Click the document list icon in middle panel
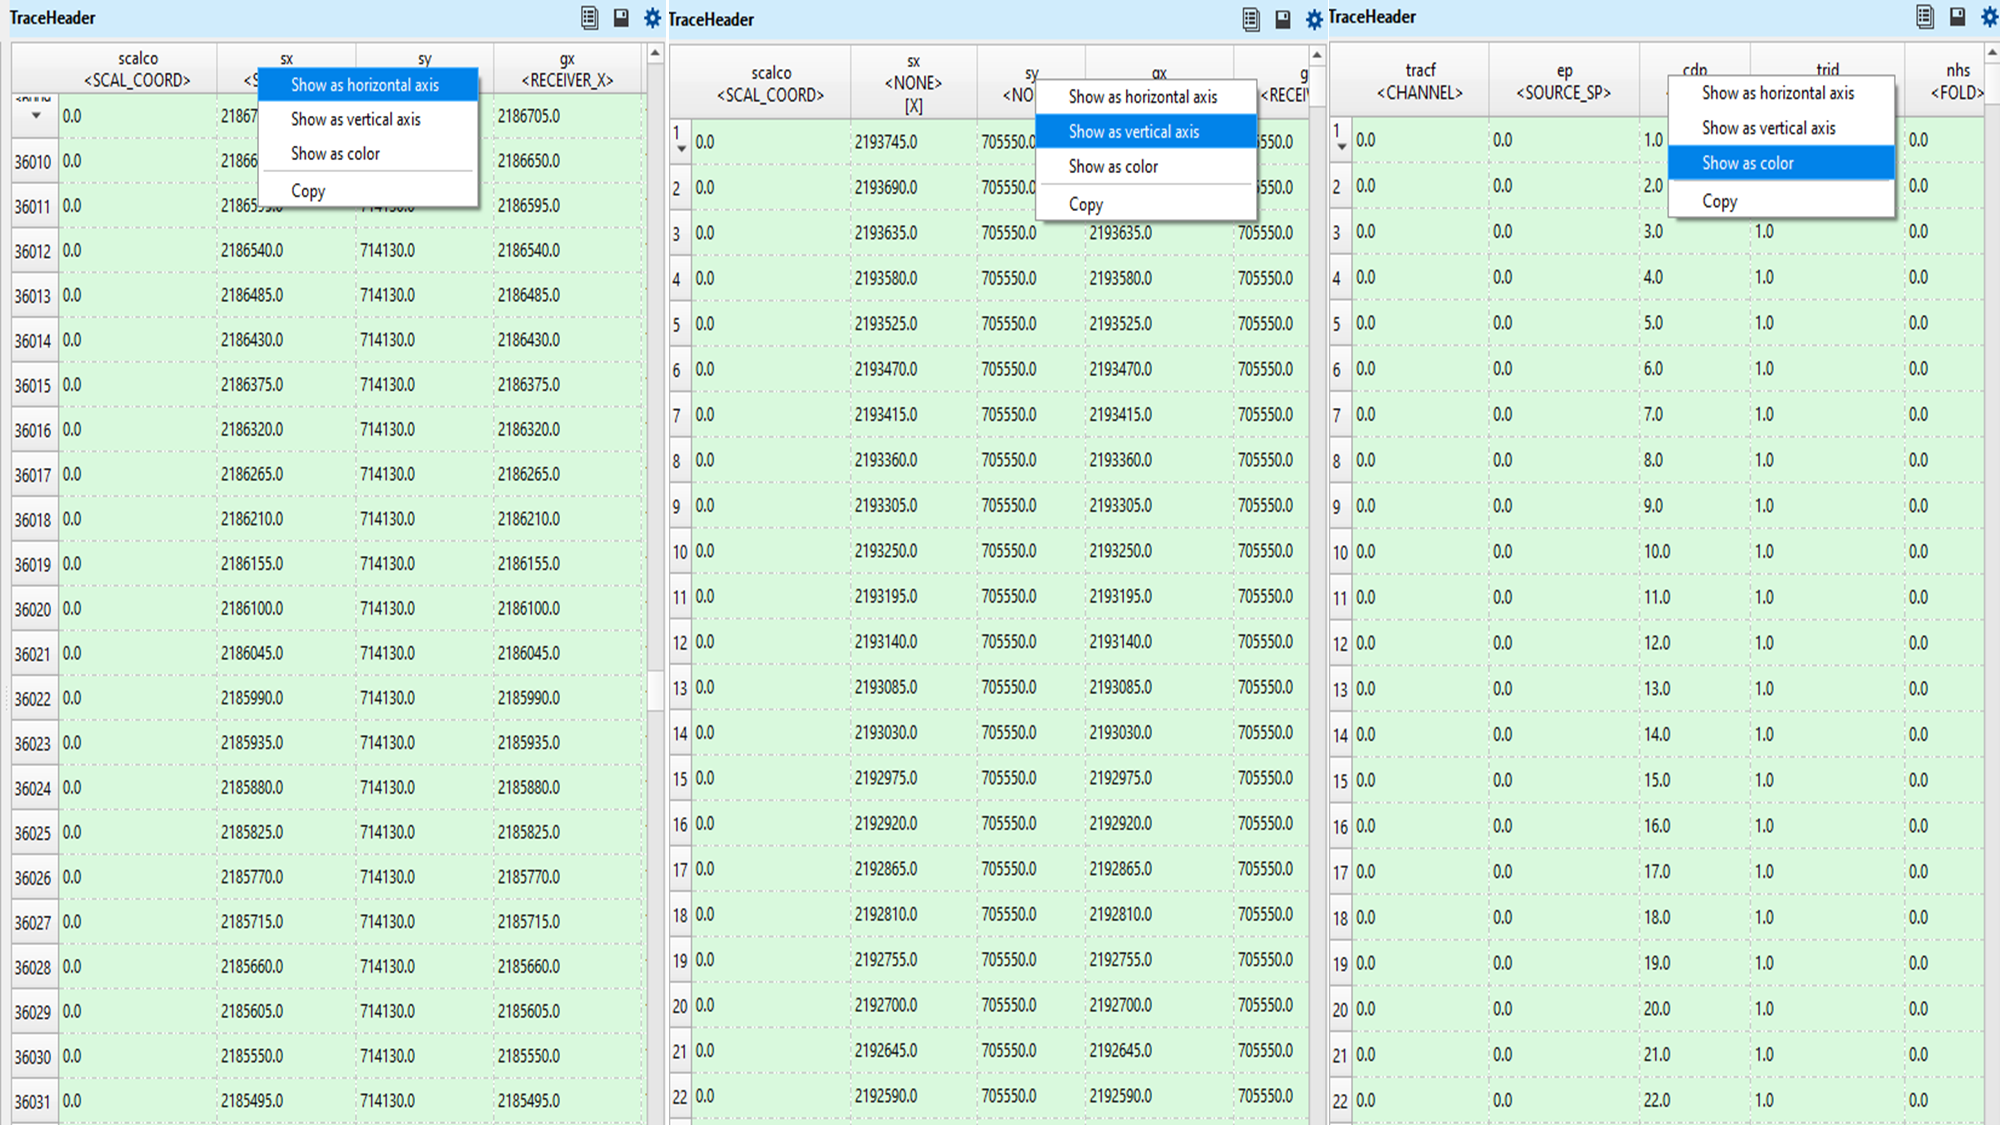The image size is (2000, 1125). tap(1251, 20)
